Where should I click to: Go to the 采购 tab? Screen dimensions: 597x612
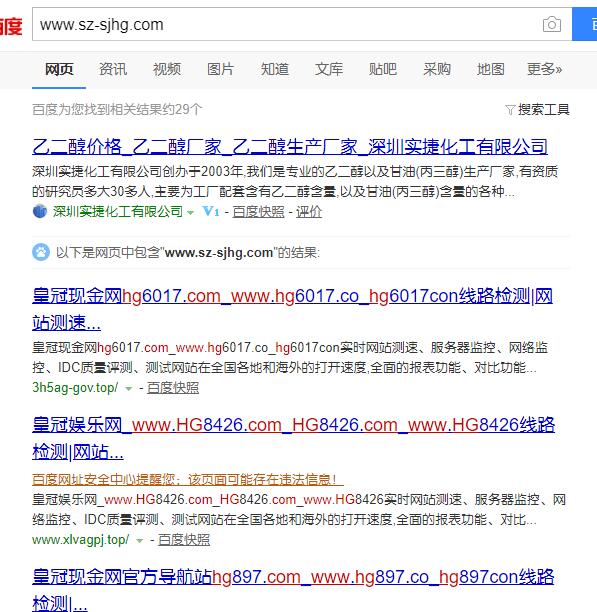pos(437,69)
